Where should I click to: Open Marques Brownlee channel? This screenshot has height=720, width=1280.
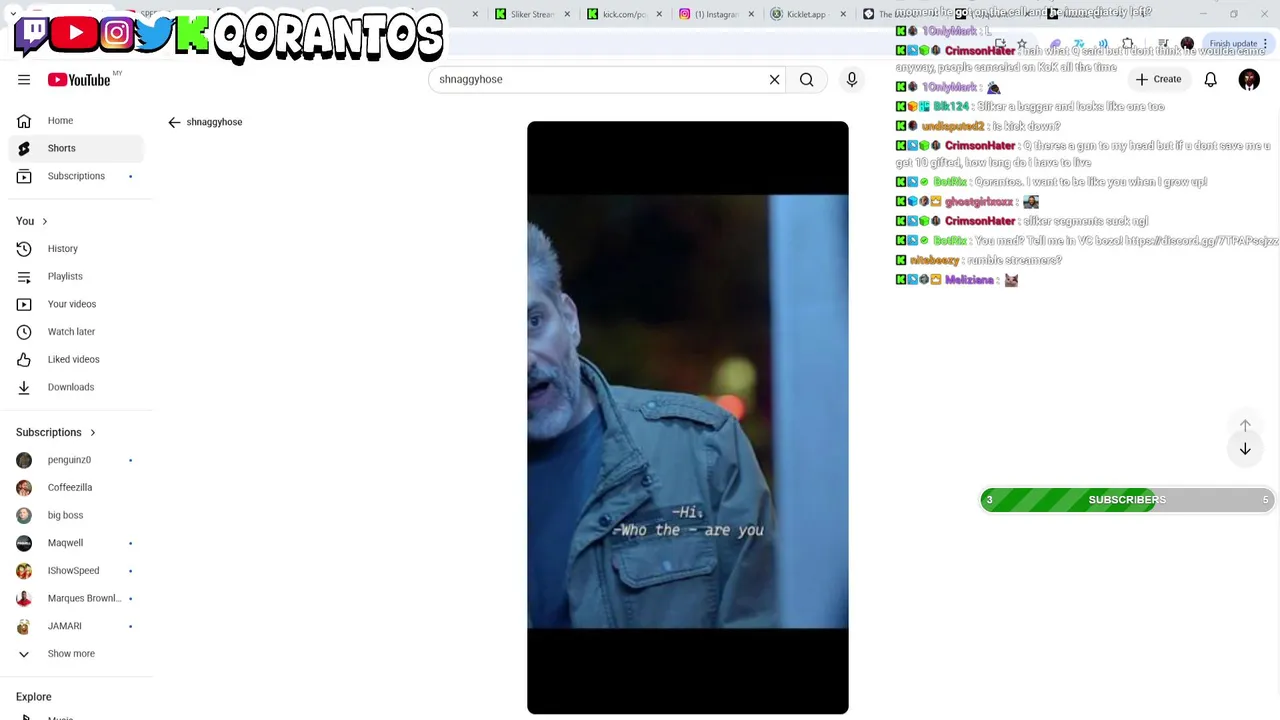pos(76,598)
